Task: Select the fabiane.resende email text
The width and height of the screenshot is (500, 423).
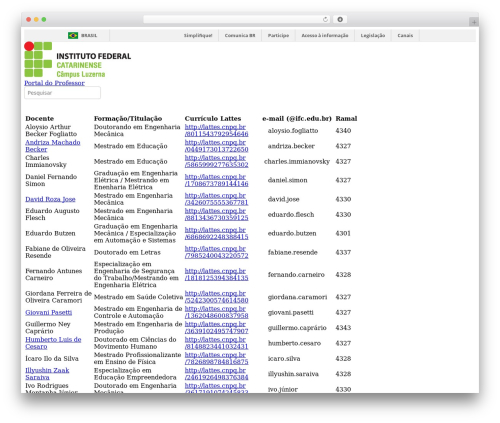Action: [x=292, y=252]
